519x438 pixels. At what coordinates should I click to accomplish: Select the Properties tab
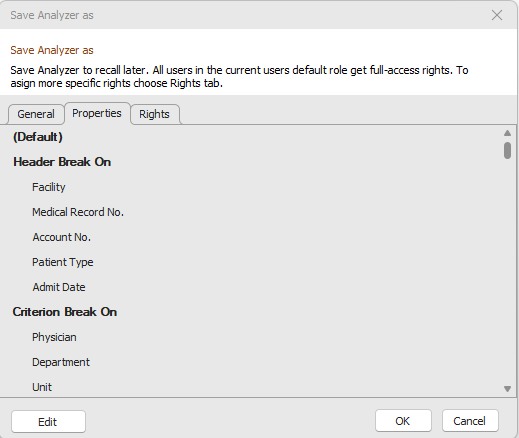pos(97,113)
